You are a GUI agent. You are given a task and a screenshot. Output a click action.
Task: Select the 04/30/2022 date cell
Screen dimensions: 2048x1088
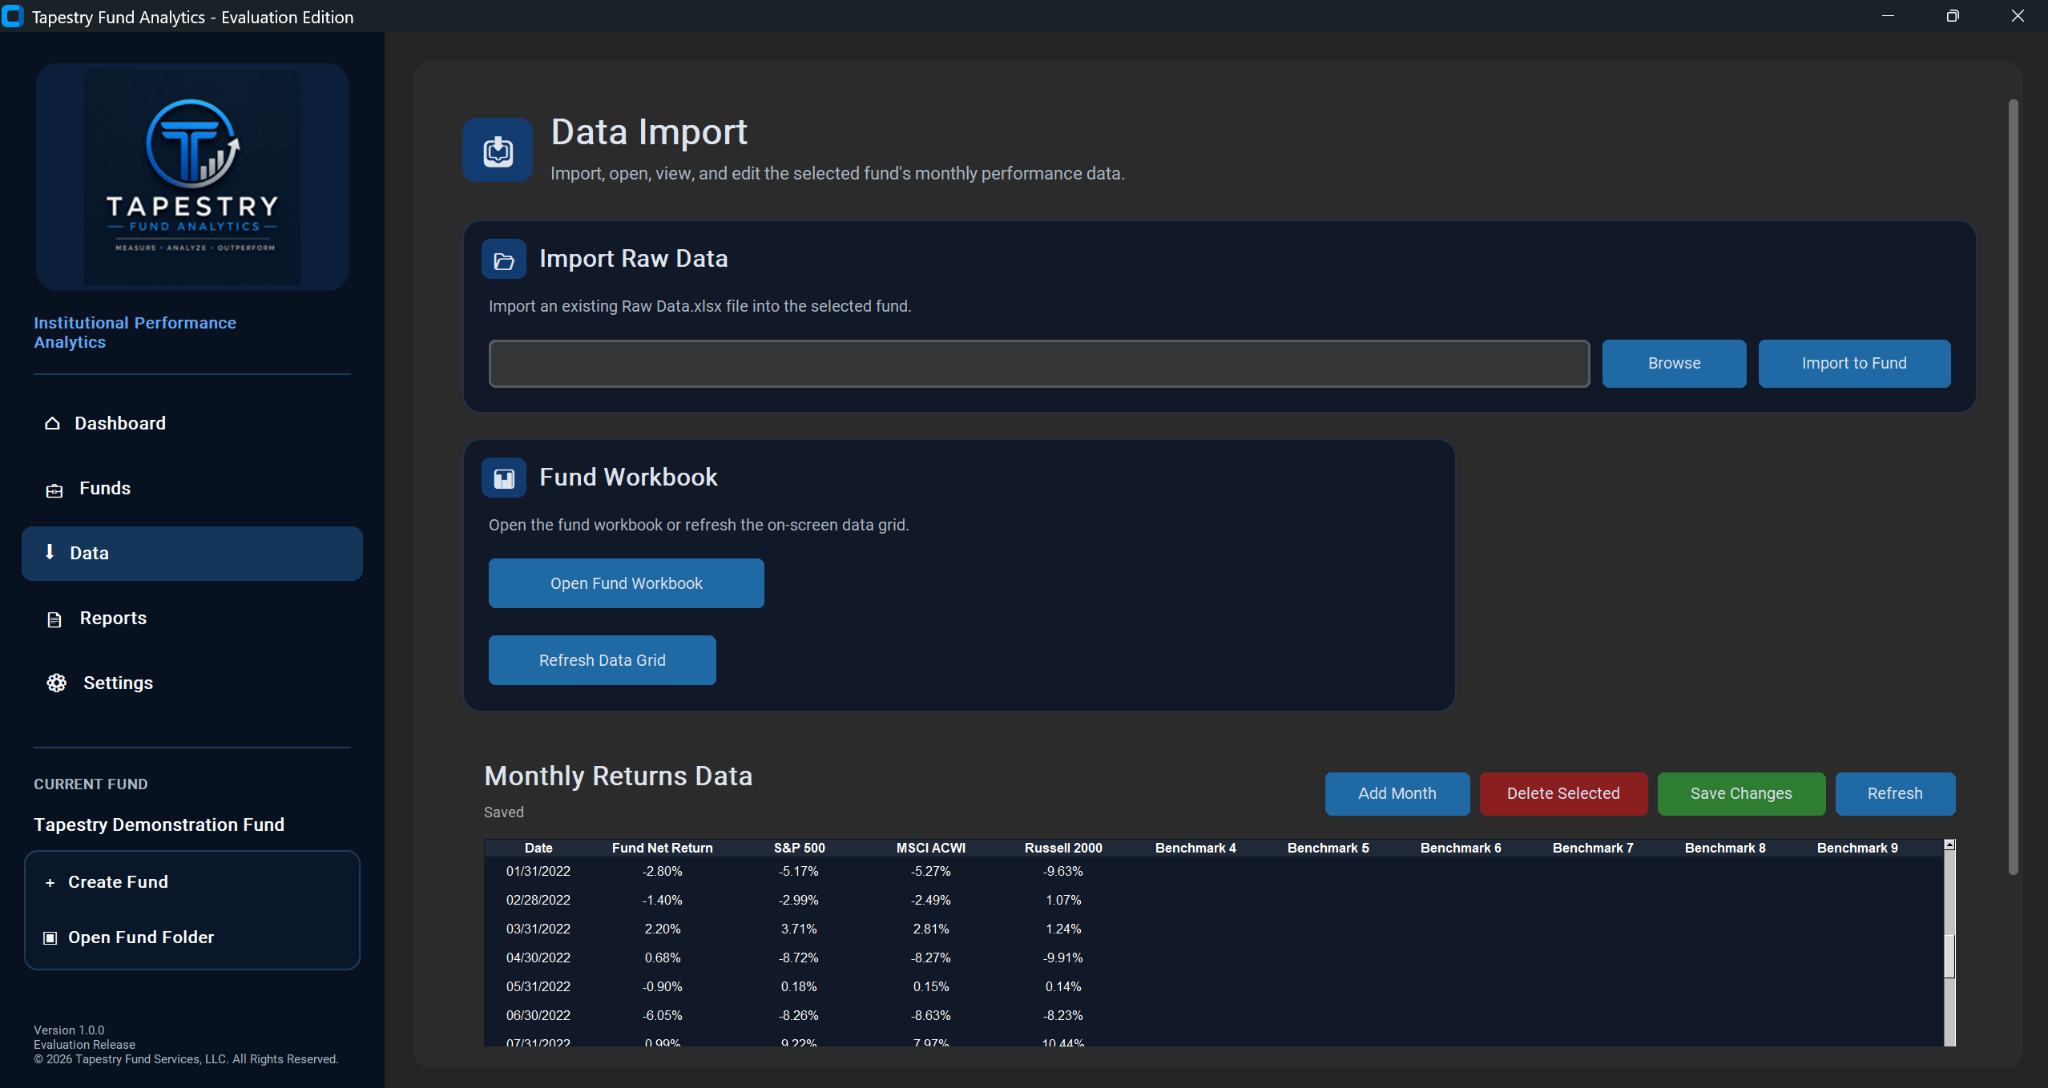(538, 958)
